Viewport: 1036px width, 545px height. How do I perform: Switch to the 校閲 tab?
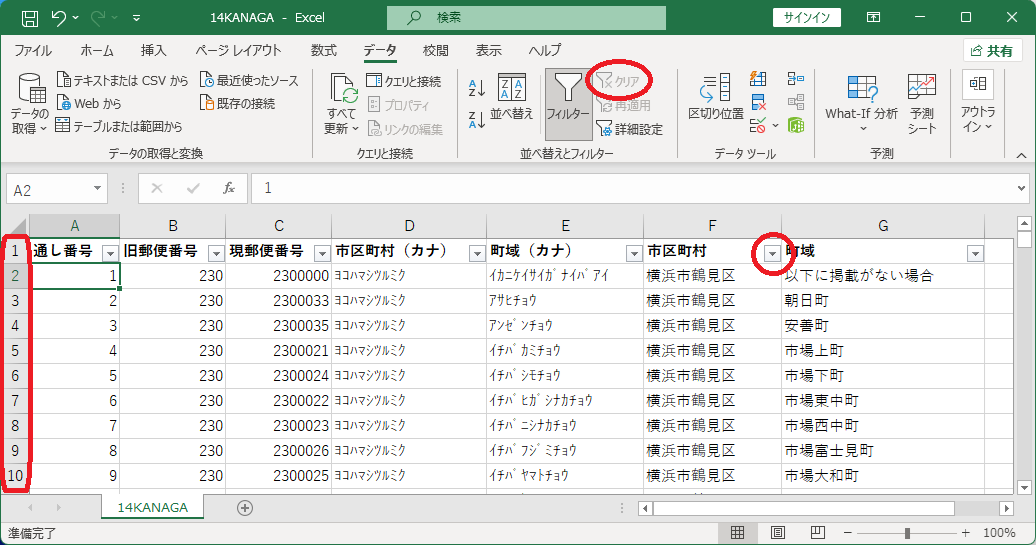point(435,50)
